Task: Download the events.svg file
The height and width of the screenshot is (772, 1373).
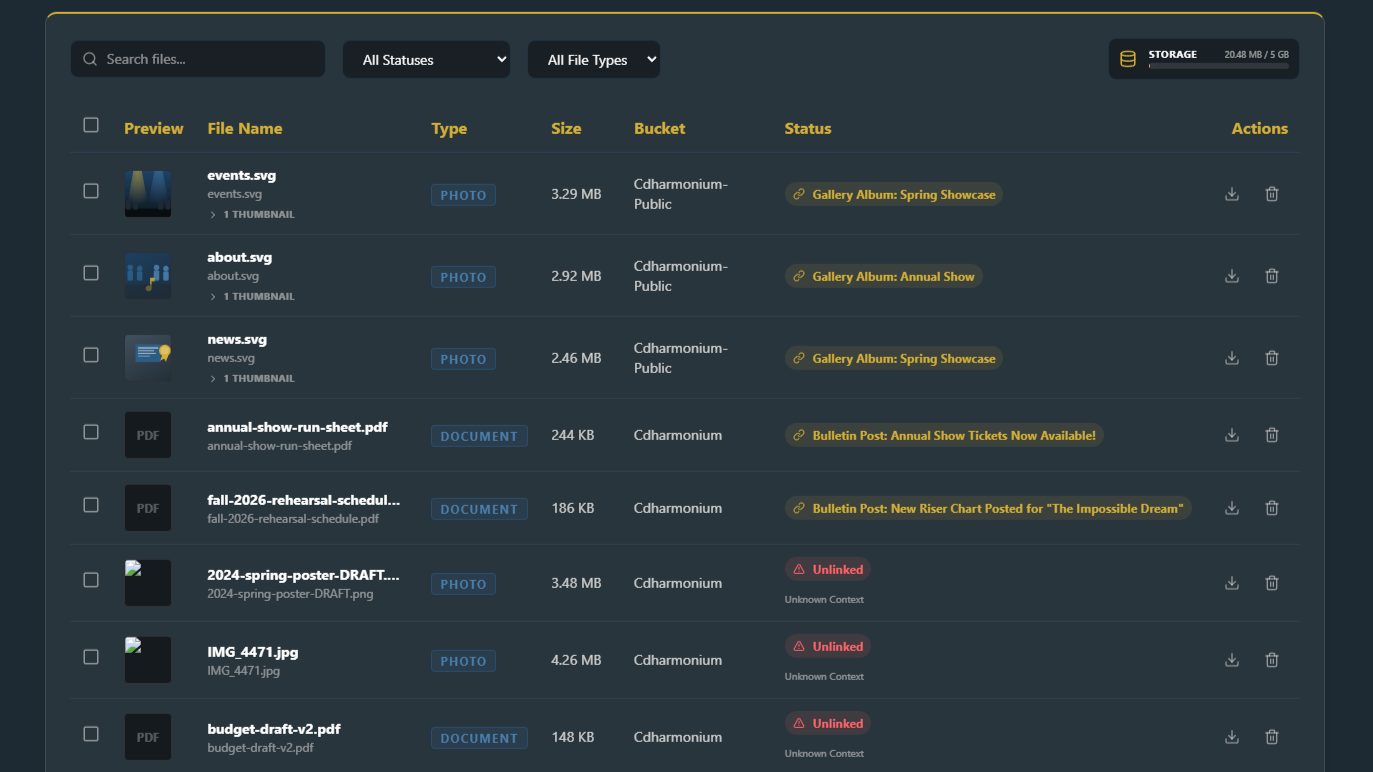Action: coord(1232,194)
